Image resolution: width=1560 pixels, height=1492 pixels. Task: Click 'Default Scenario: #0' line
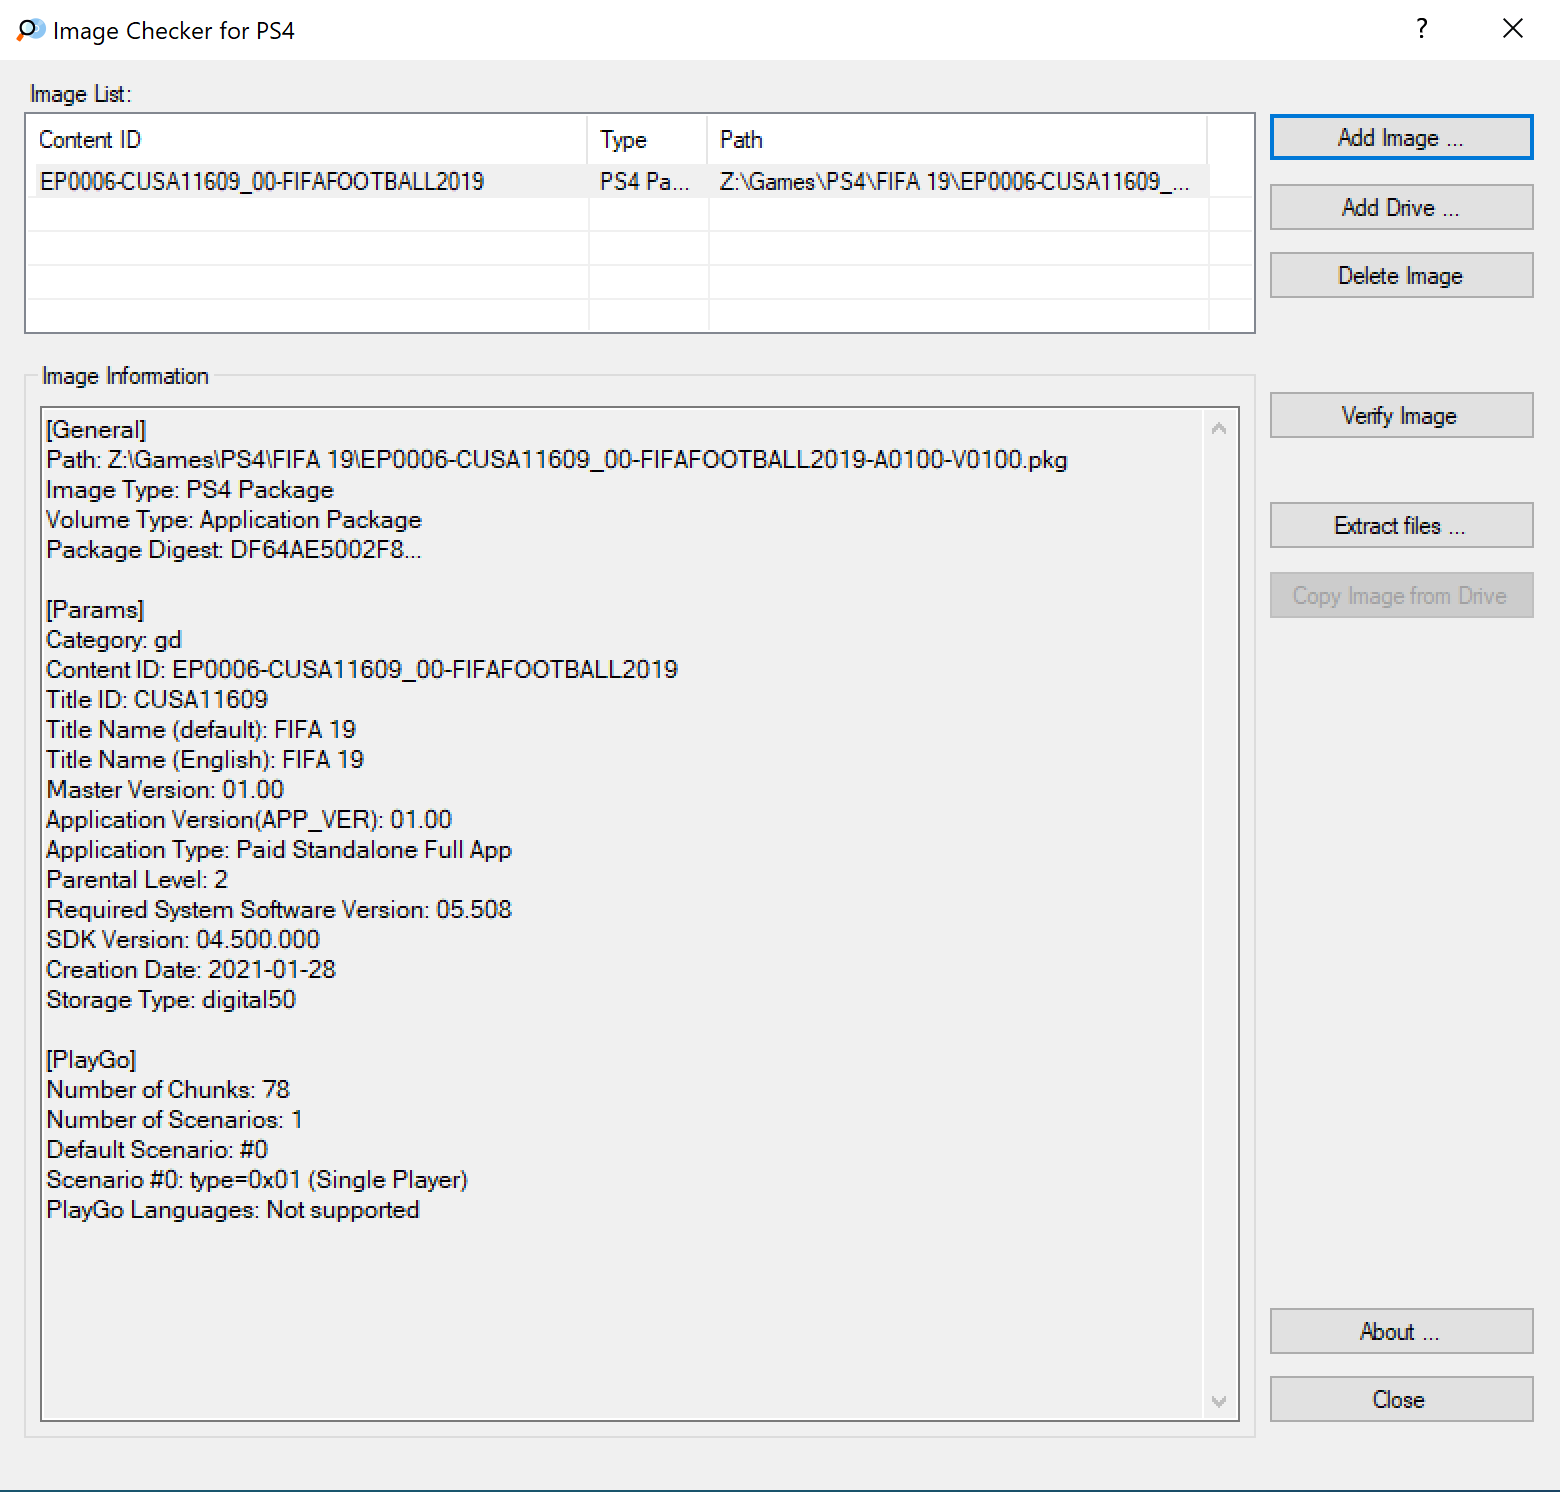point(157,1150)
